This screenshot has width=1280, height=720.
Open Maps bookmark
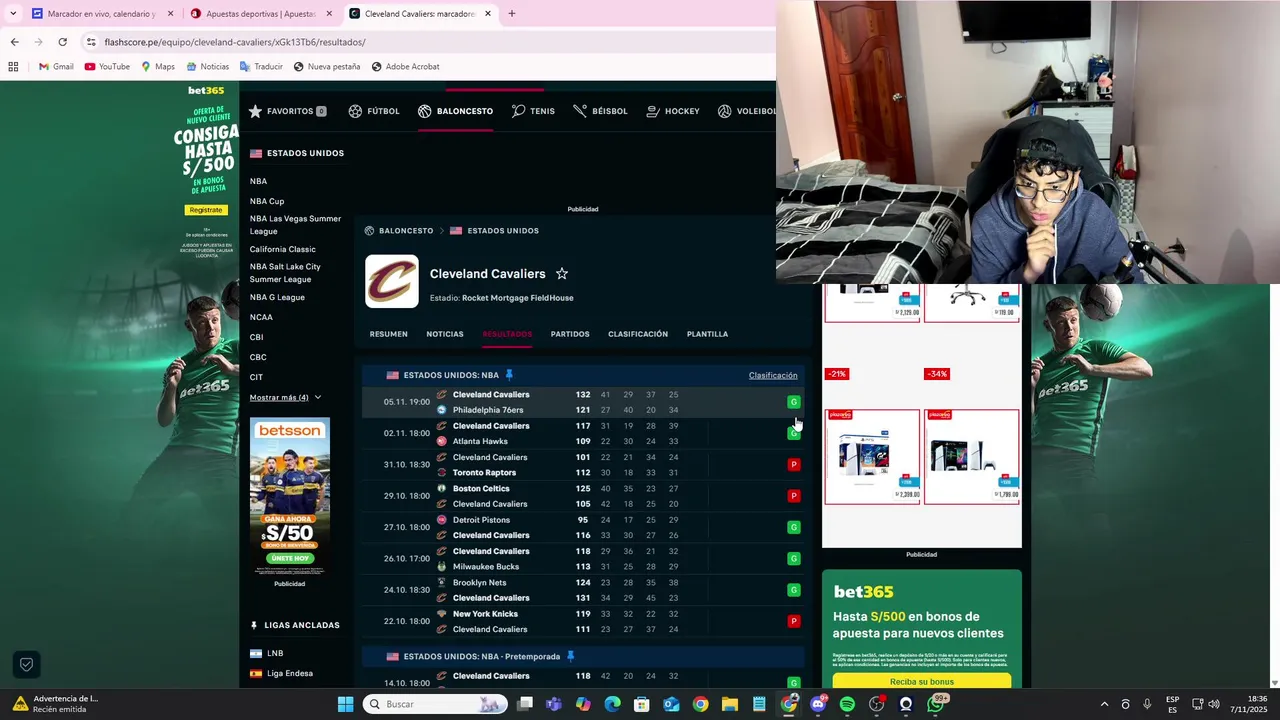(158, 67)
